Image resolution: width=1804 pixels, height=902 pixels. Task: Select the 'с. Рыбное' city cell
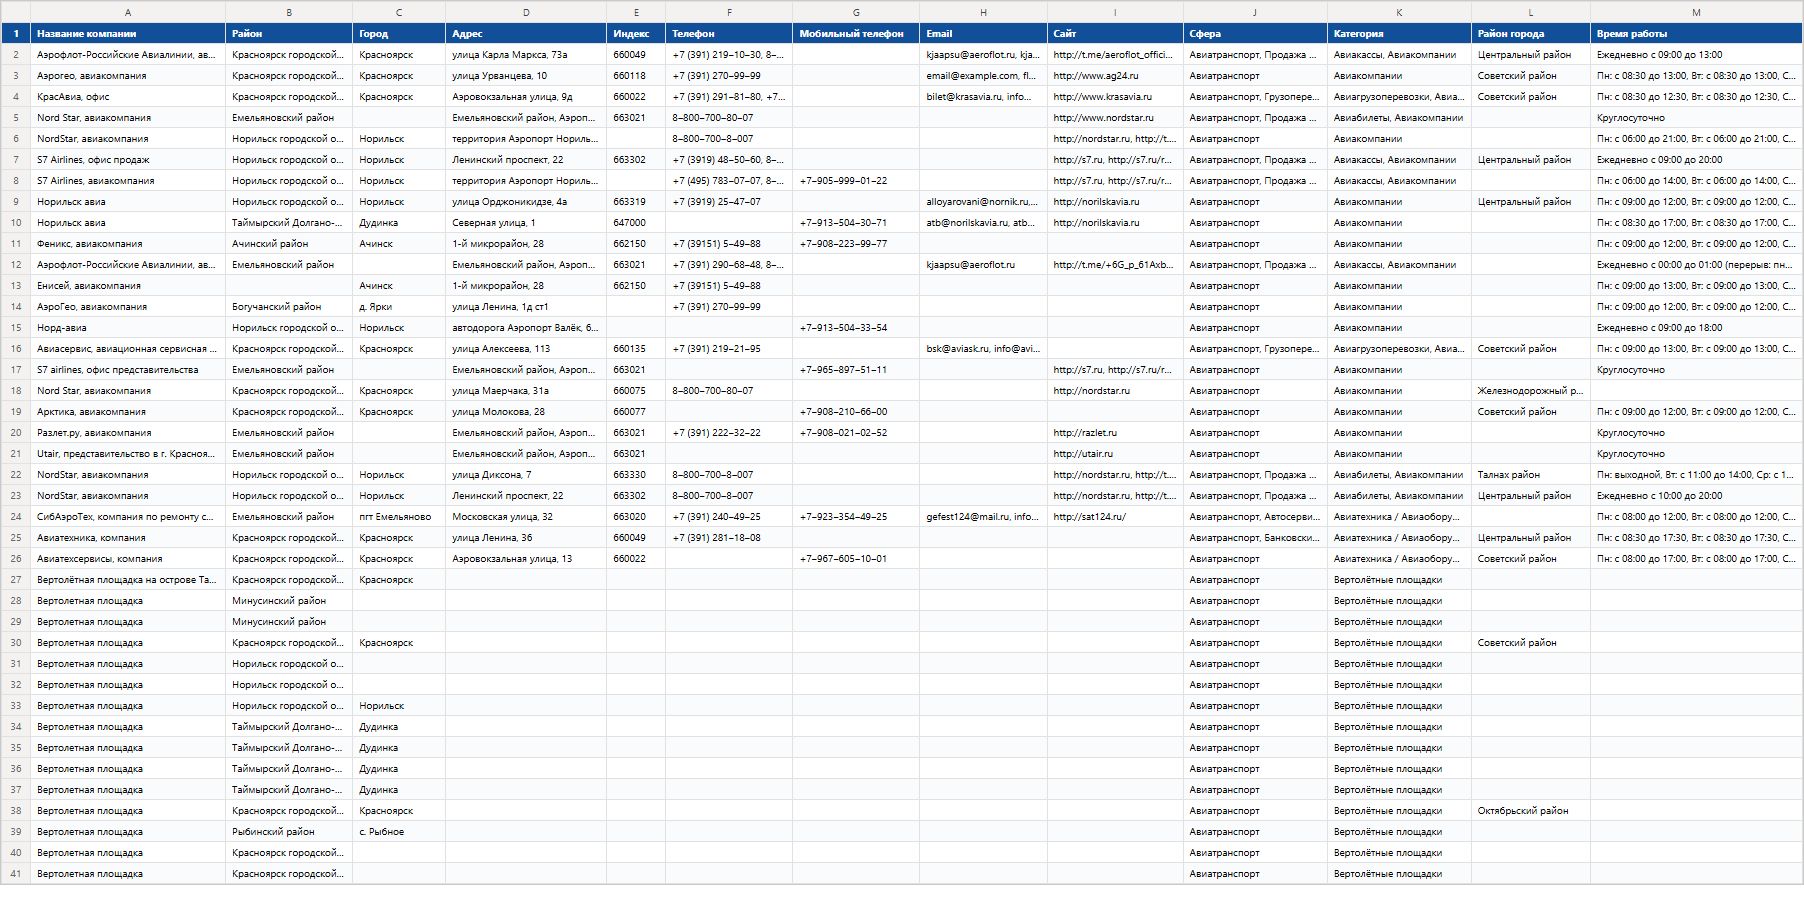(399, 832)
